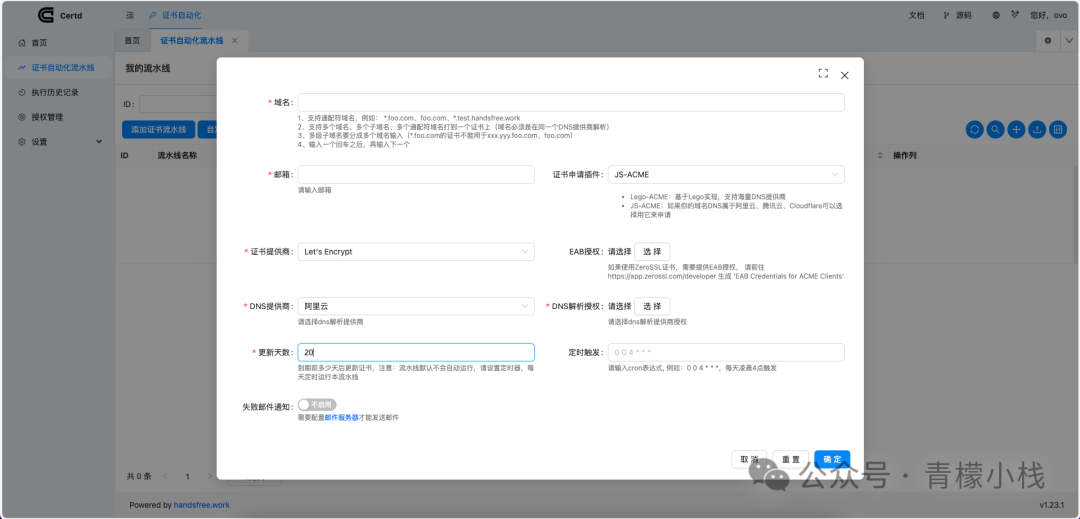The width and height of the screenshot is (1080, 519).
Task: Click the theme sparkle icon in the header
Action: pos(1015,14)
